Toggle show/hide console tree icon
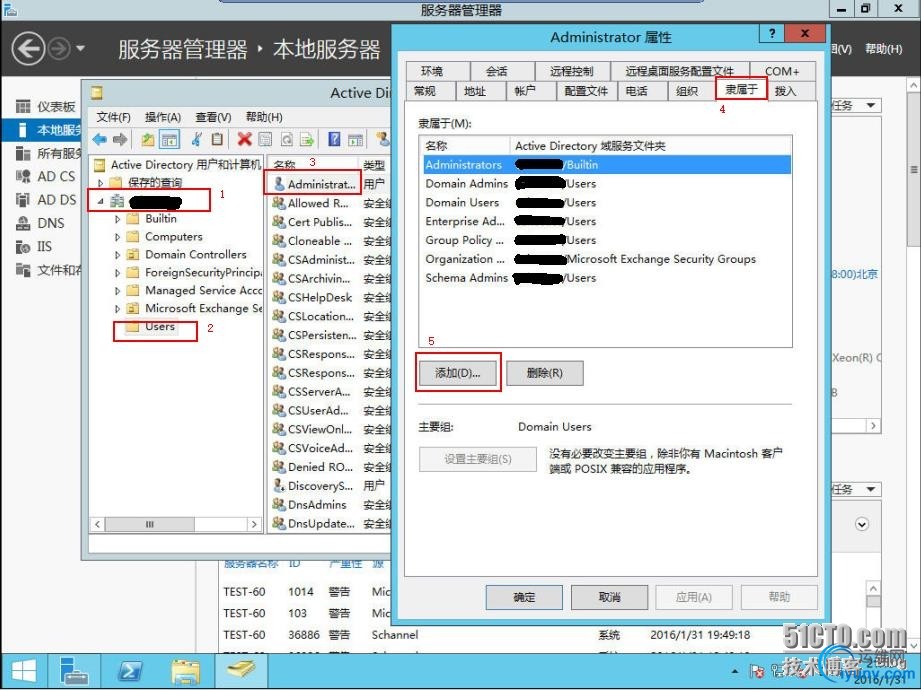The image size is (921, 690). click(x=169, y=140)
